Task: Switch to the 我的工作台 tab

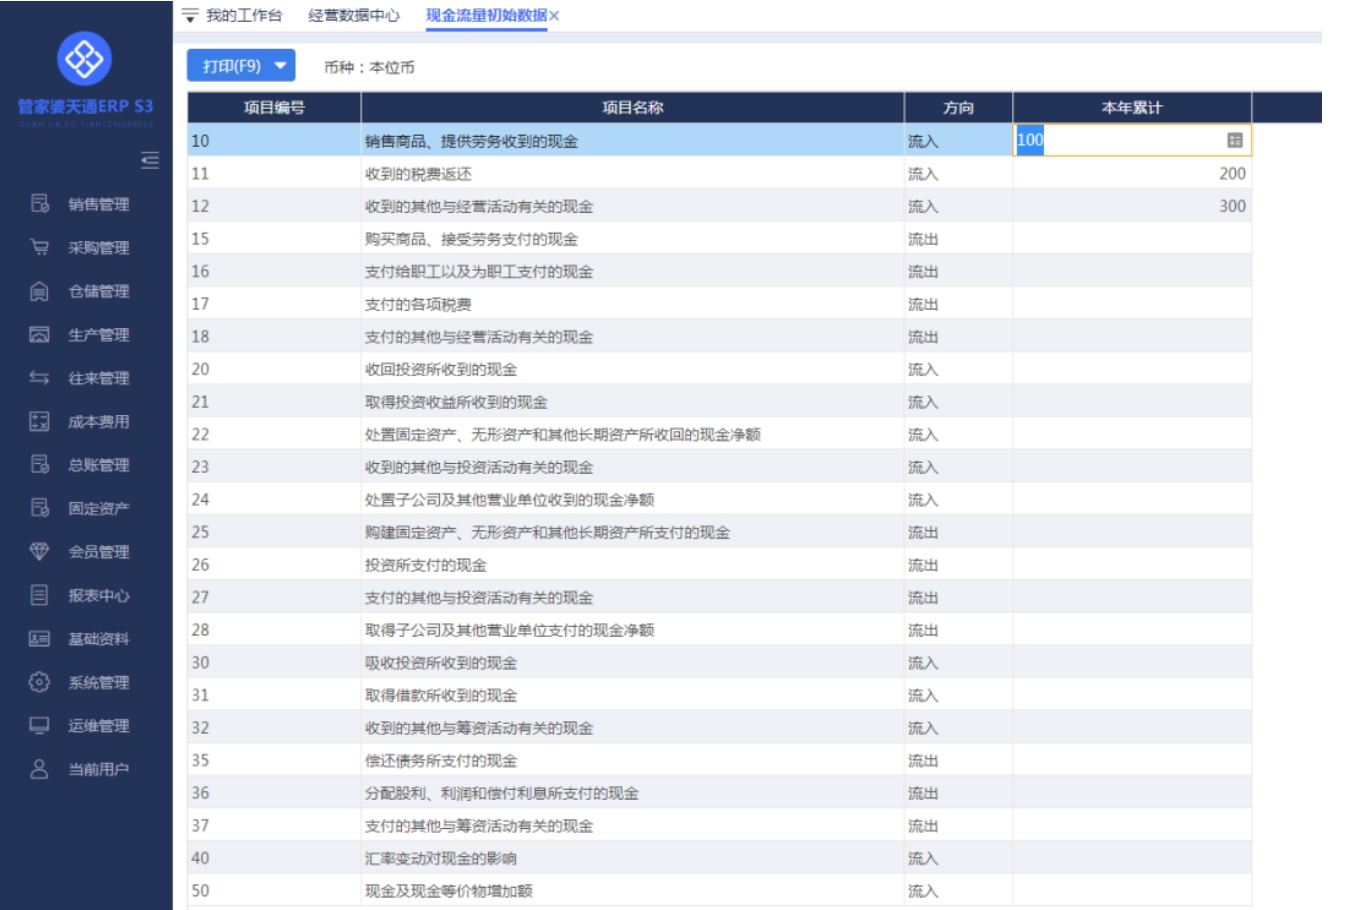Action: tap(244, 15)
